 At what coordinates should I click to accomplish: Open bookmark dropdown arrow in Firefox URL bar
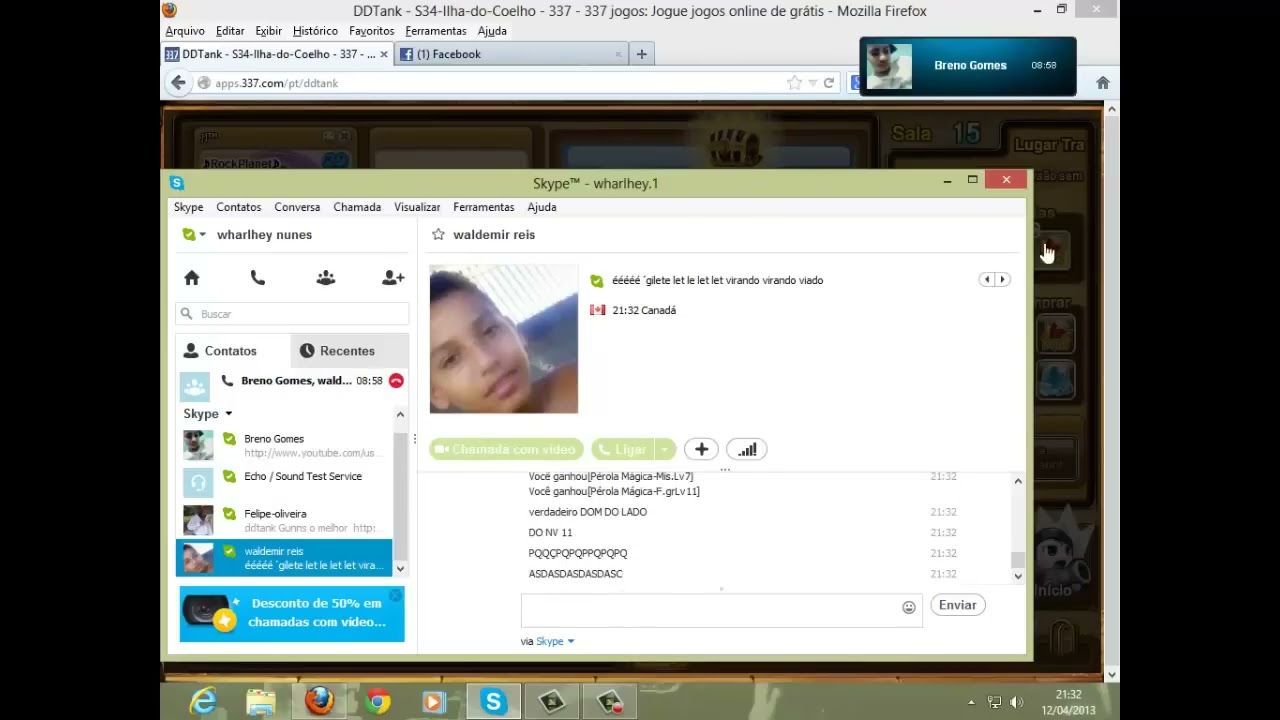812,83
